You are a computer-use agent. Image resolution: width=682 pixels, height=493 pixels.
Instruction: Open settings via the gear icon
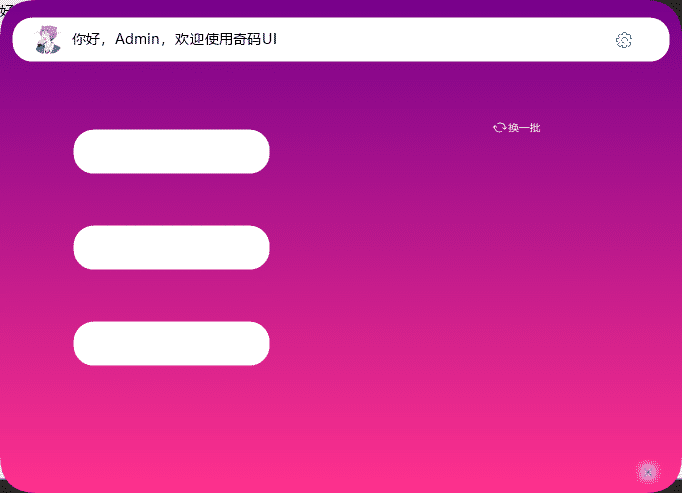point(624,40)
